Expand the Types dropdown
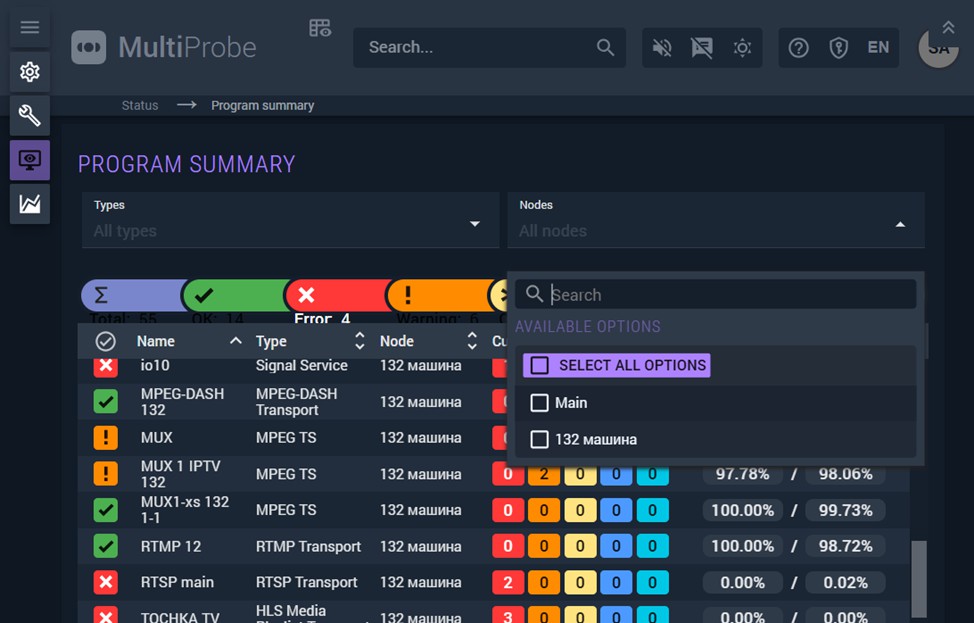This screenshot has height=623, width=974. (x=475, y=224)
